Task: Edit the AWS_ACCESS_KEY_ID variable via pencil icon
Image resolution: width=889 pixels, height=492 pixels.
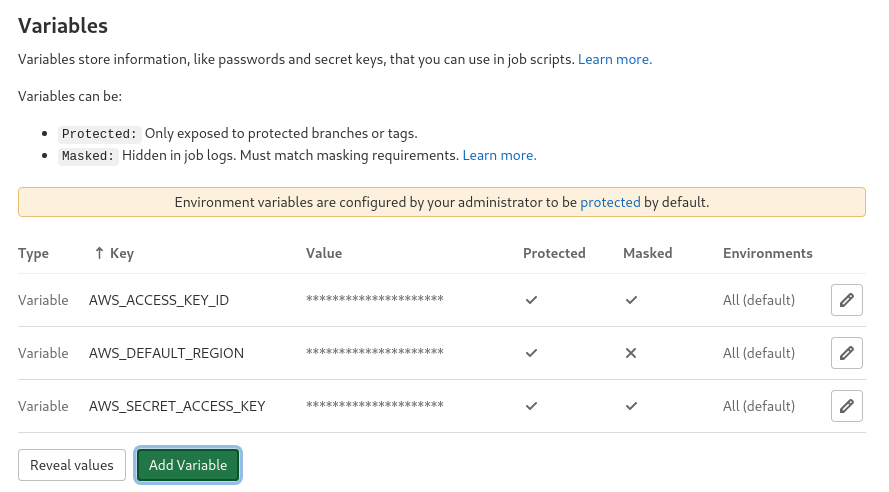Action: [x=846, y=300]
